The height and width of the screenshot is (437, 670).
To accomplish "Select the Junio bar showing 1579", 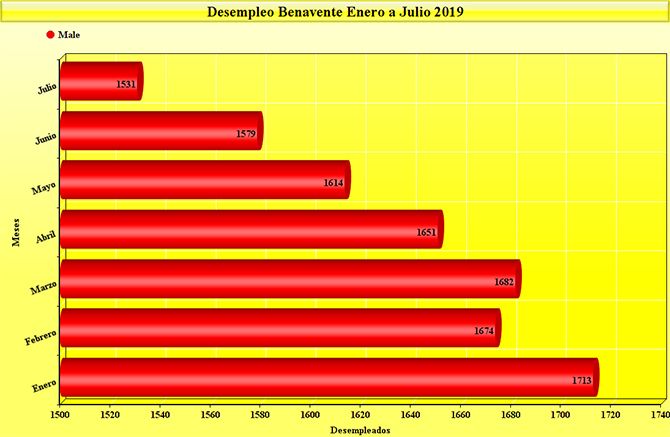I will click(x=160, y=131).
